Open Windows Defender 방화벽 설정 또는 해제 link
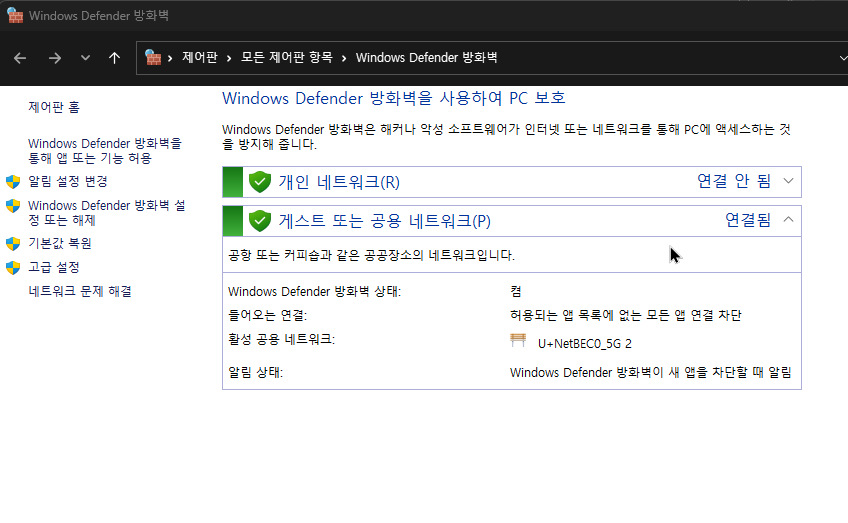 (x=107, y=213)
